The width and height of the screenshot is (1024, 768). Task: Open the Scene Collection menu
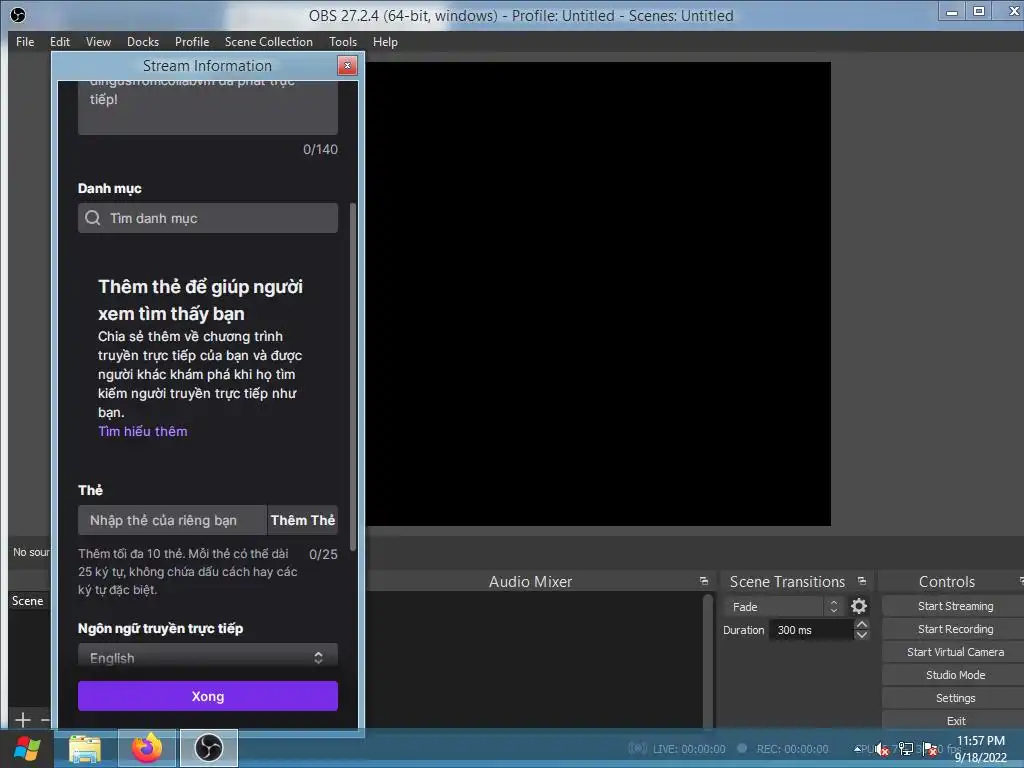tap(268, 42)
